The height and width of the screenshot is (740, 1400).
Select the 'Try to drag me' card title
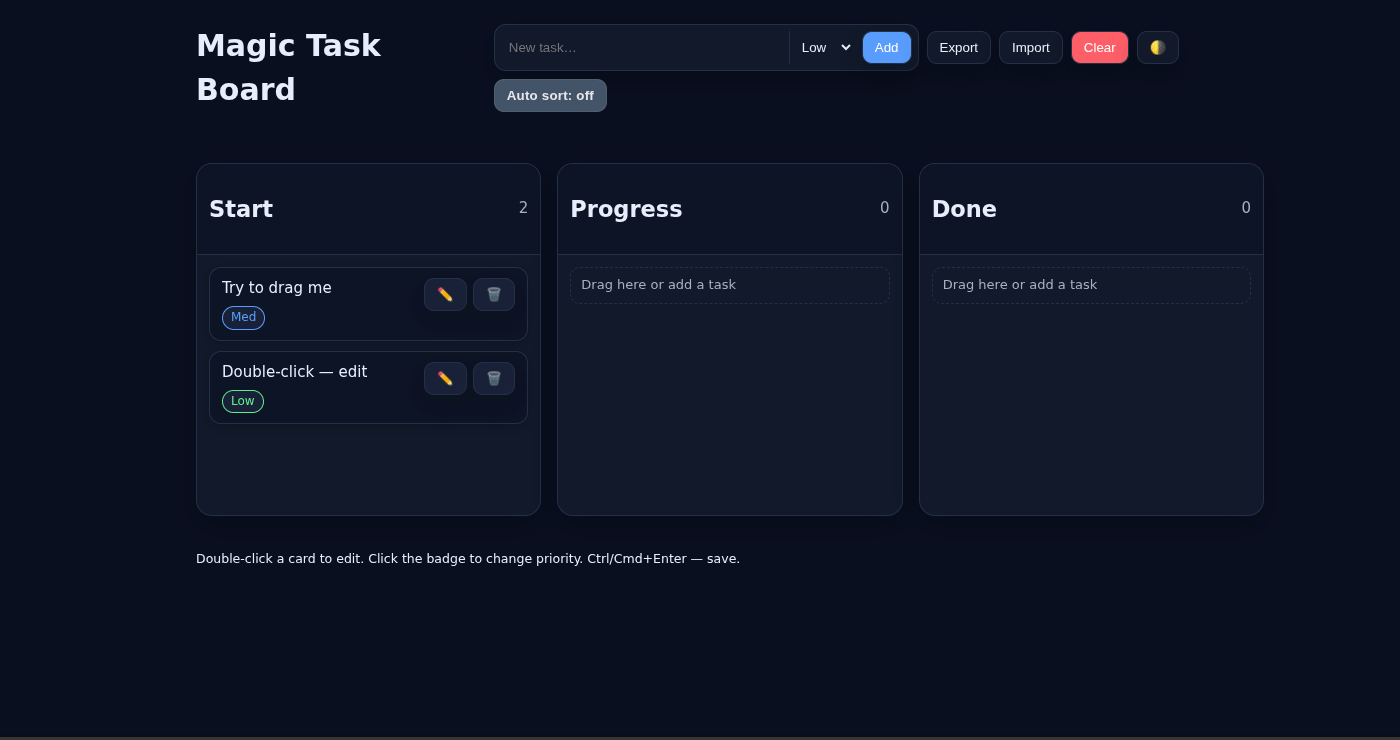(x=277, y=288)
